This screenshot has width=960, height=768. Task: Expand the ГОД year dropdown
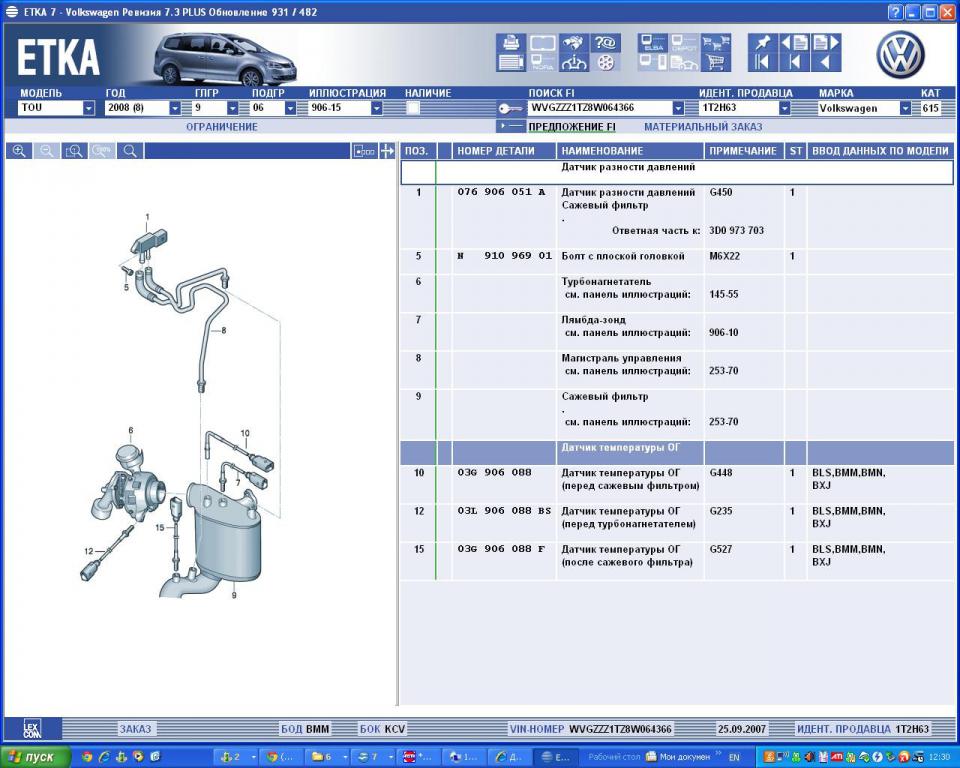click(x=174, y=108)
